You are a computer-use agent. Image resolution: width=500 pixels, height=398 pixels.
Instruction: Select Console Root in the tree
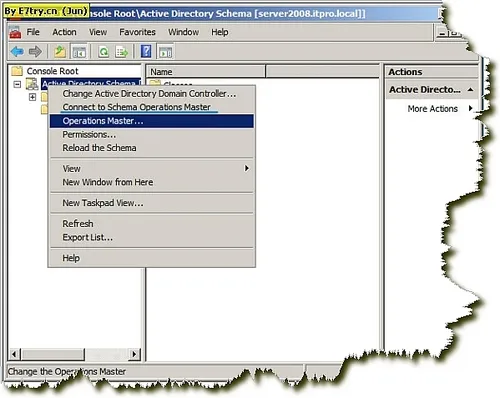click(52, 71)
